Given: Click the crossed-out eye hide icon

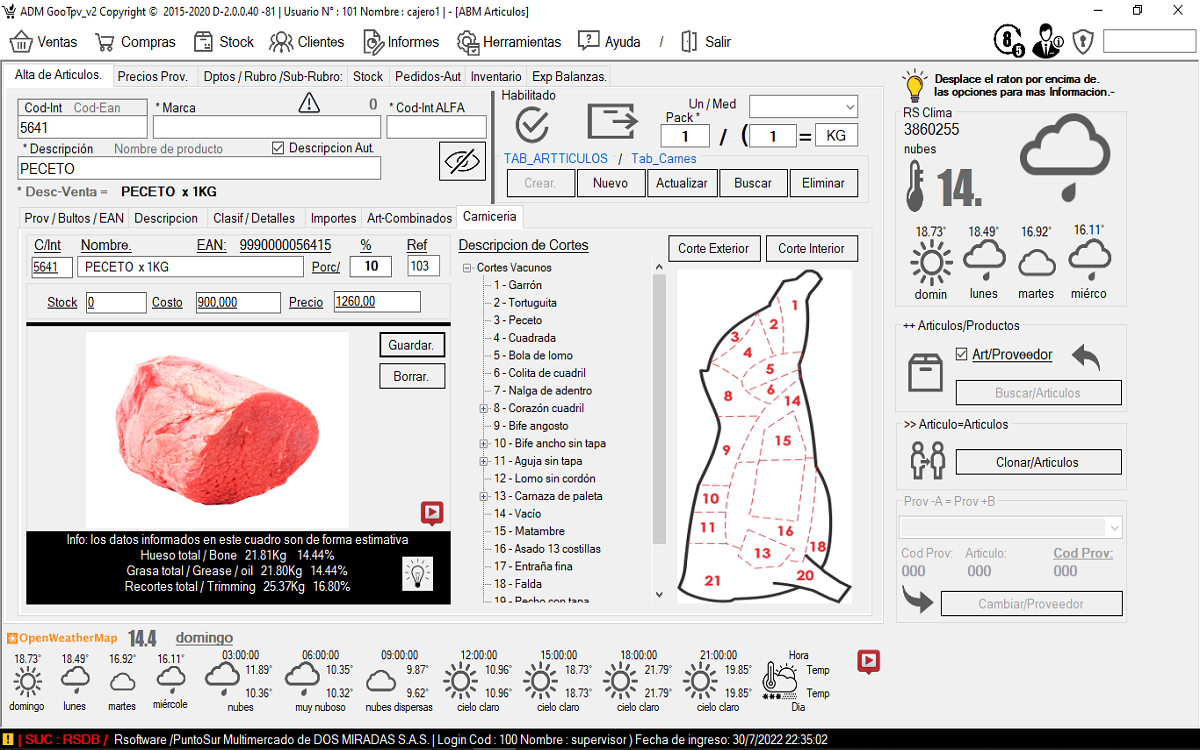Looking at the screenshot, I should [461, 161].
